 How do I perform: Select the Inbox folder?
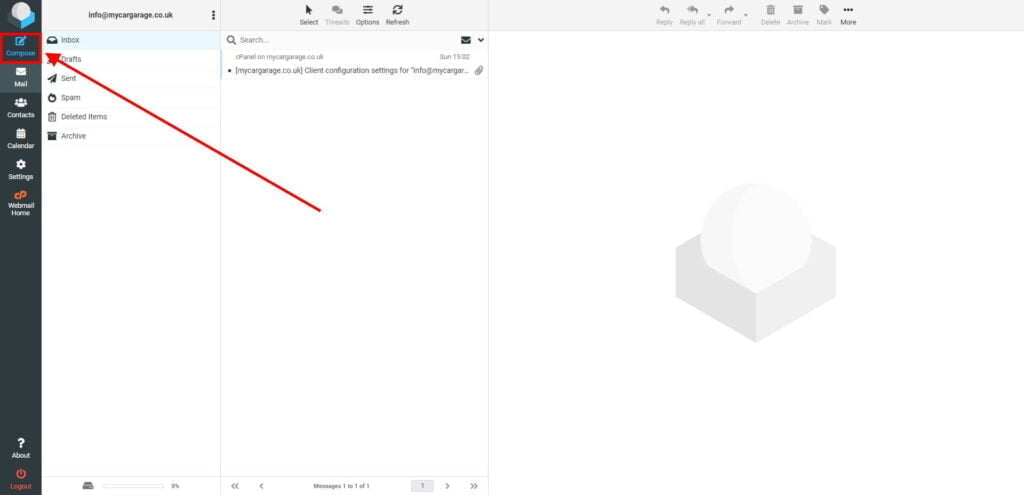coord(131,40)
